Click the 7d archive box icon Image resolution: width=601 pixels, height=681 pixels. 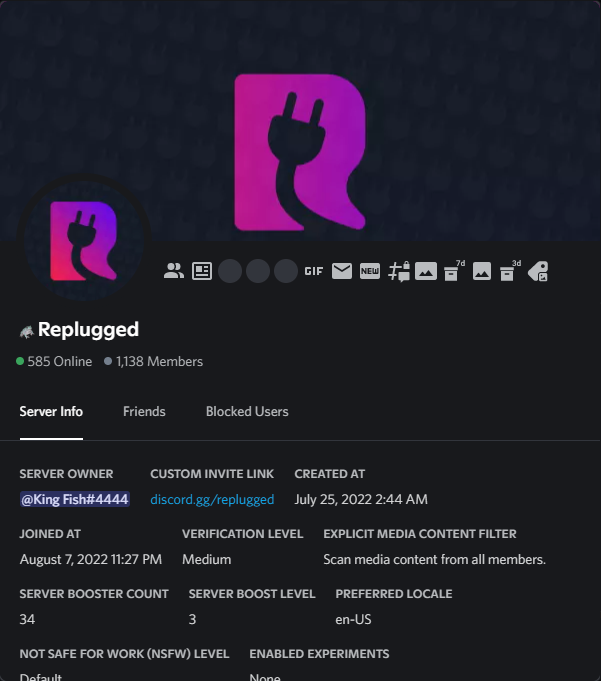click(454, 271)
